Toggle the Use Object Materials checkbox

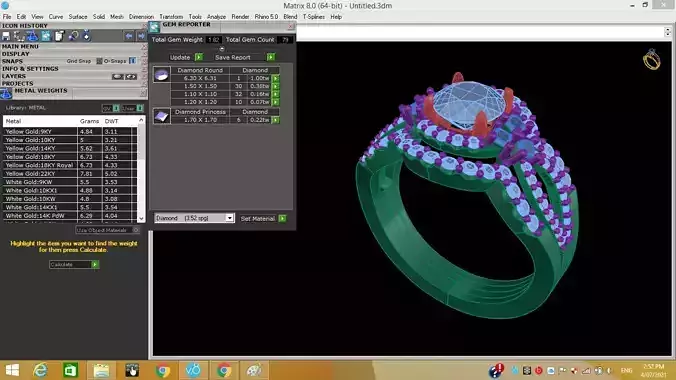pyautogui.click(x=136, y=230)
